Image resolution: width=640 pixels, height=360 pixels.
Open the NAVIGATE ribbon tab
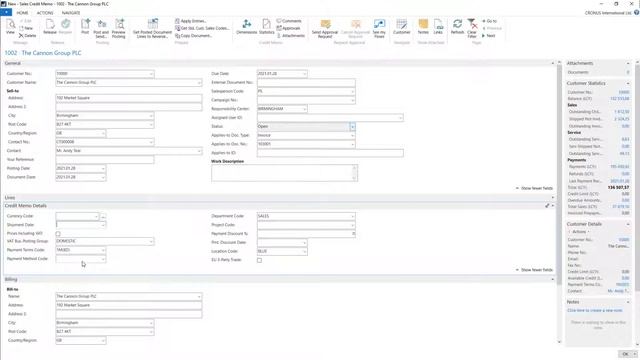[x=71, y=13]
